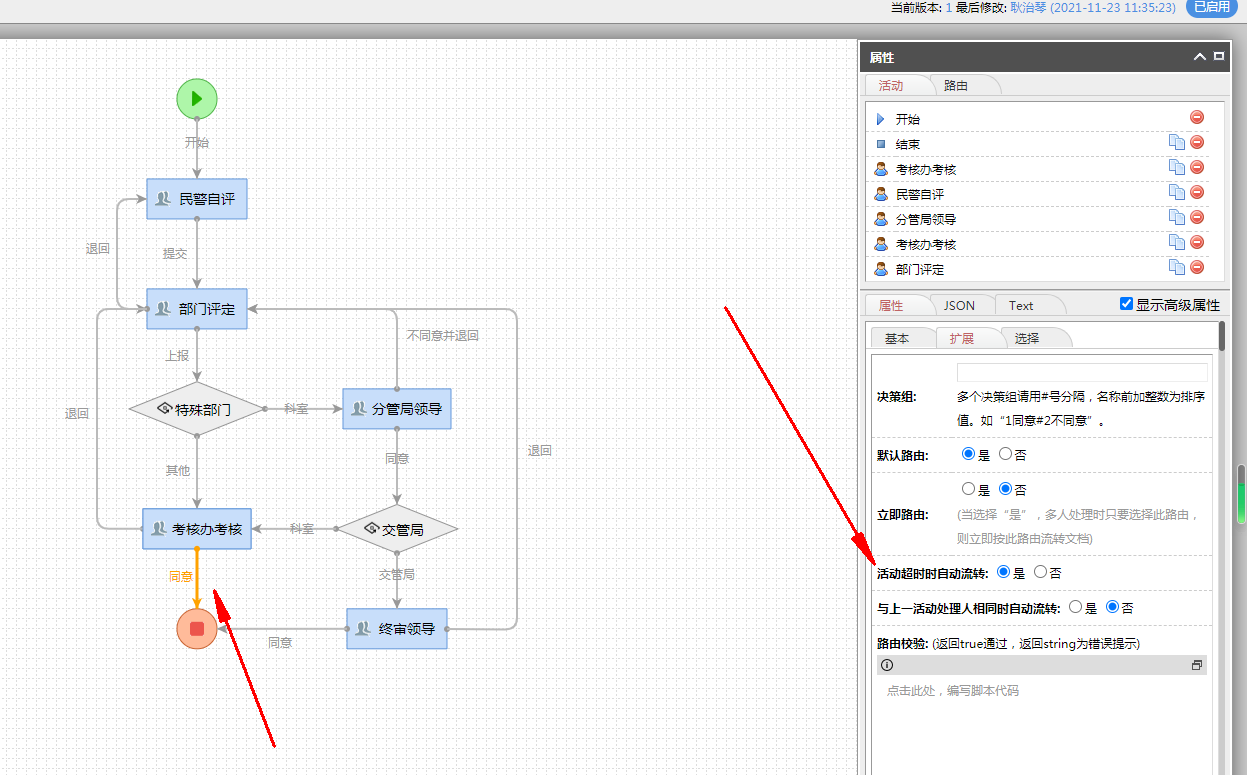Open the JSON tab
The image size is (1247, 775).
pos(959,305)
